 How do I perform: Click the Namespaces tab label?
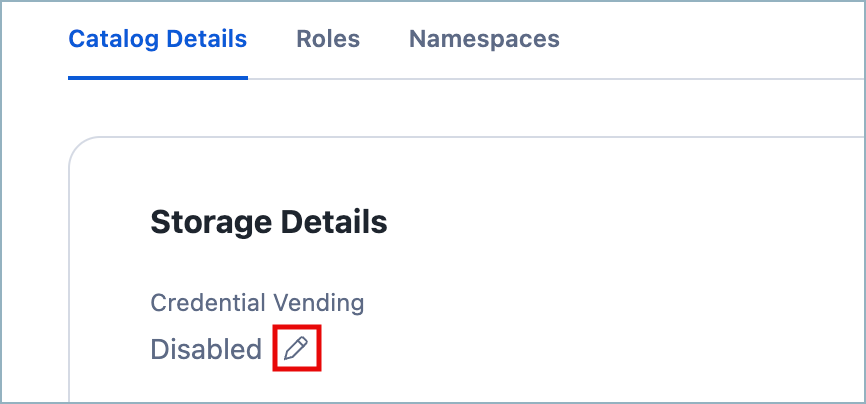[484, 40]
